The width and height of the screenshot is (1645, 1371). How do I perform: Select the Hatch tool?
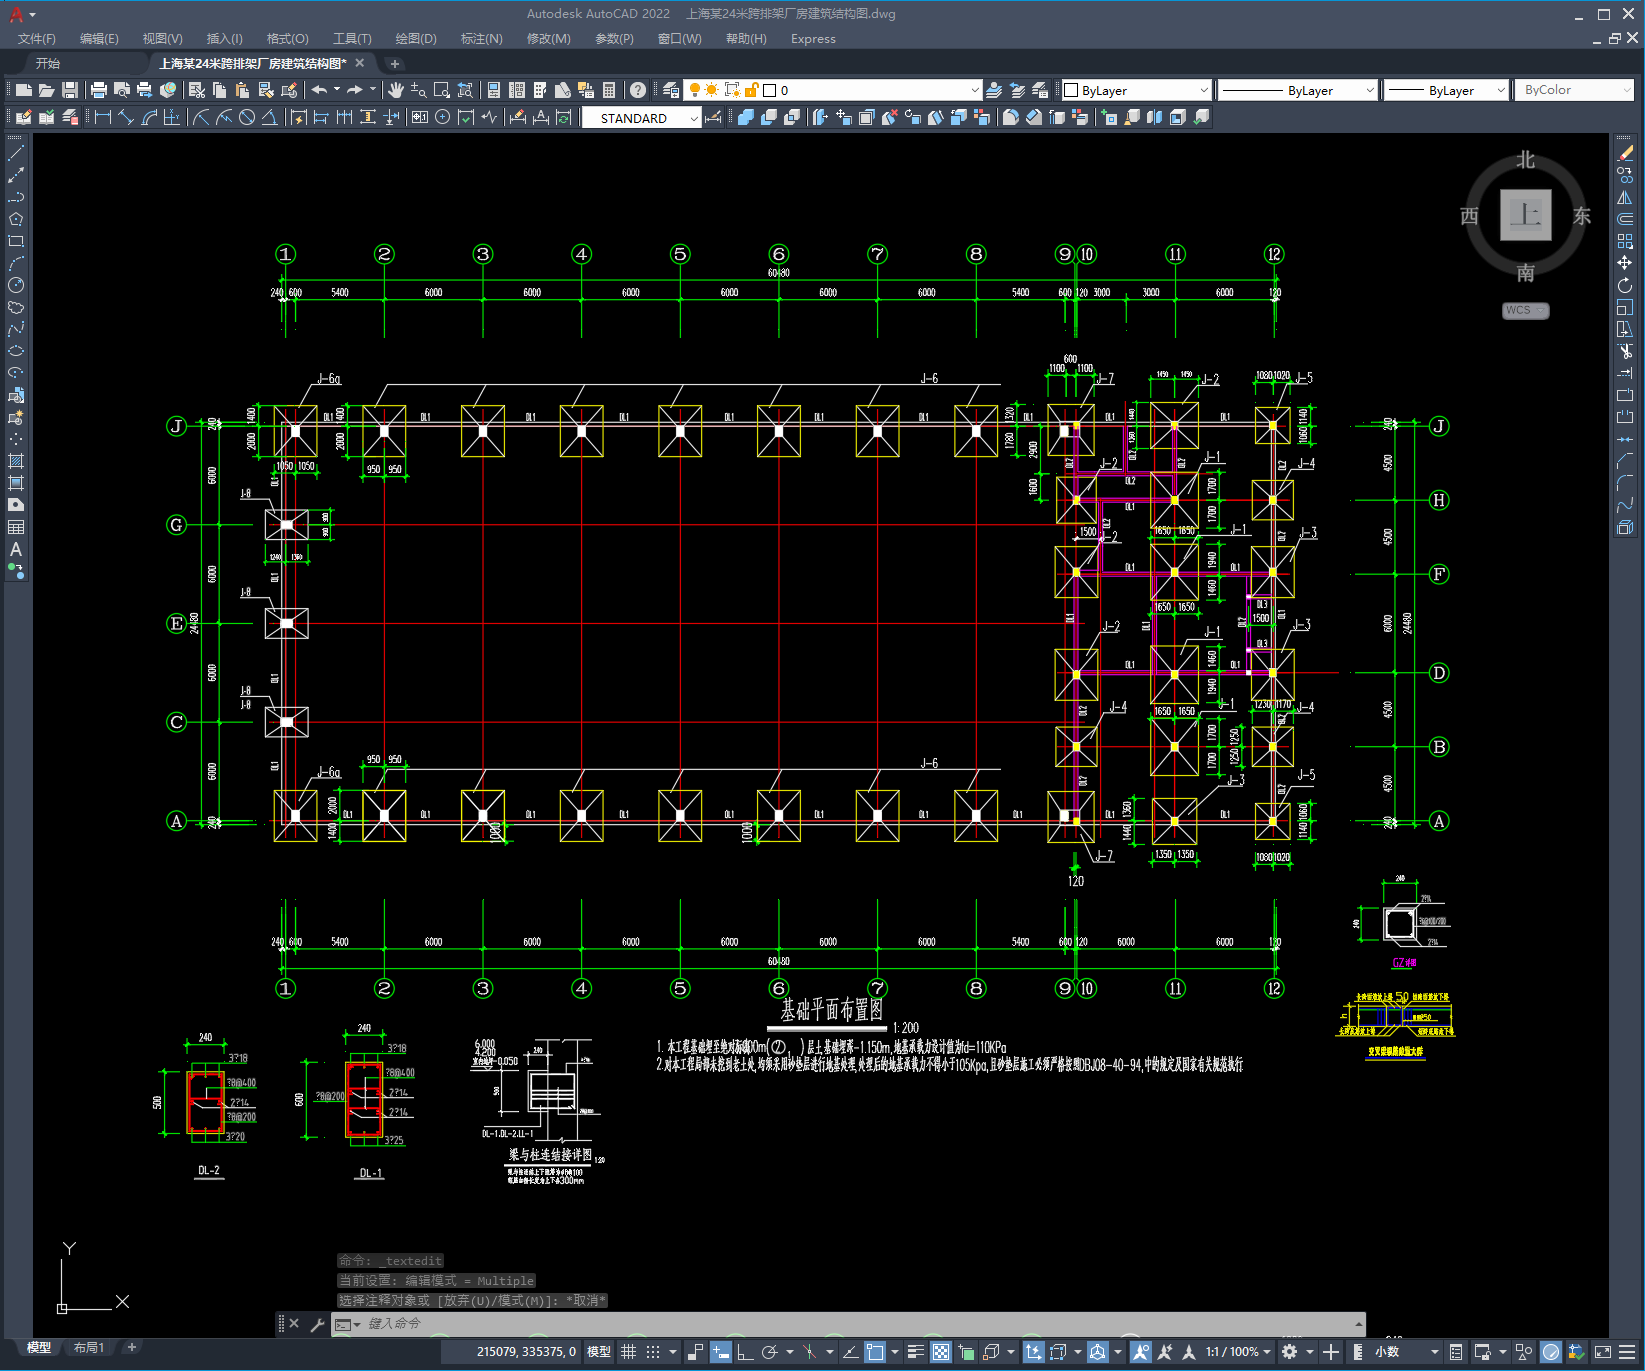pyautogui.click(x=16, y=461)
